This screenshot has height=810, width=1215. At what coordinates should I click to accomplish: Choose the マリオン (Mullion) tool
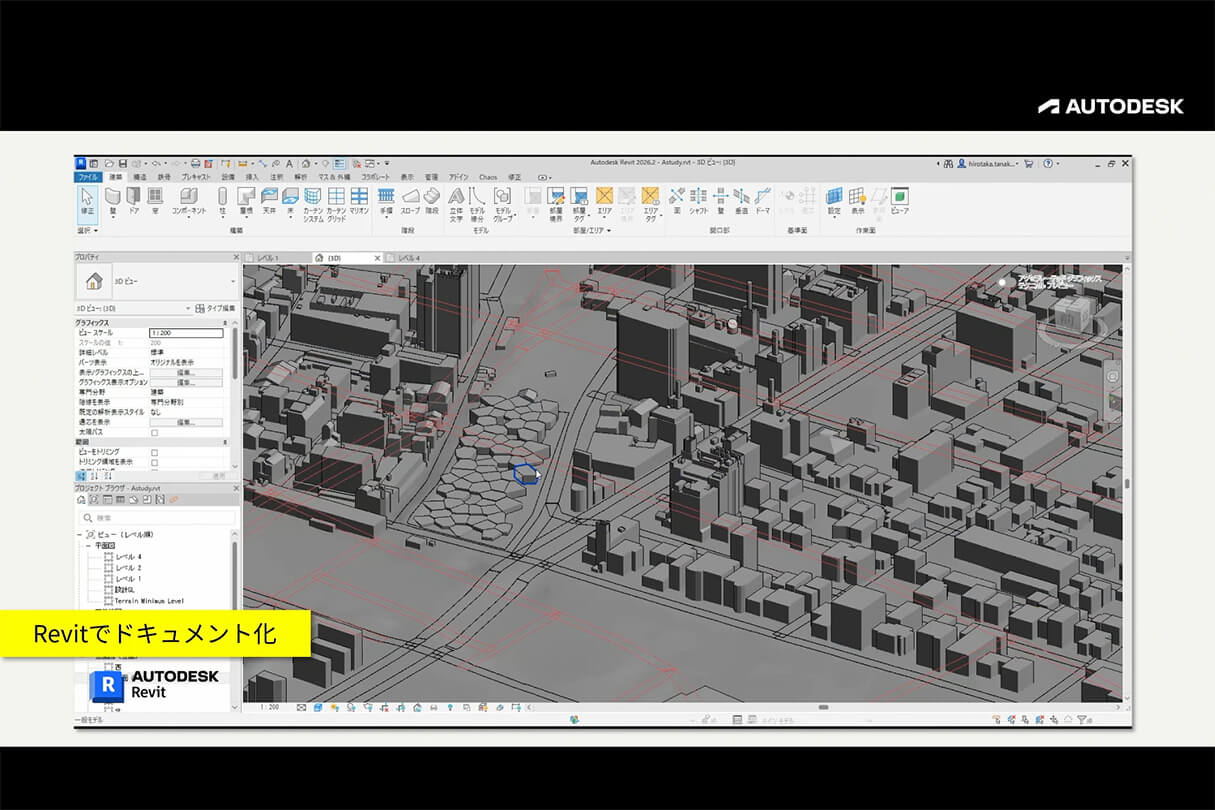[x=359, y=200]
